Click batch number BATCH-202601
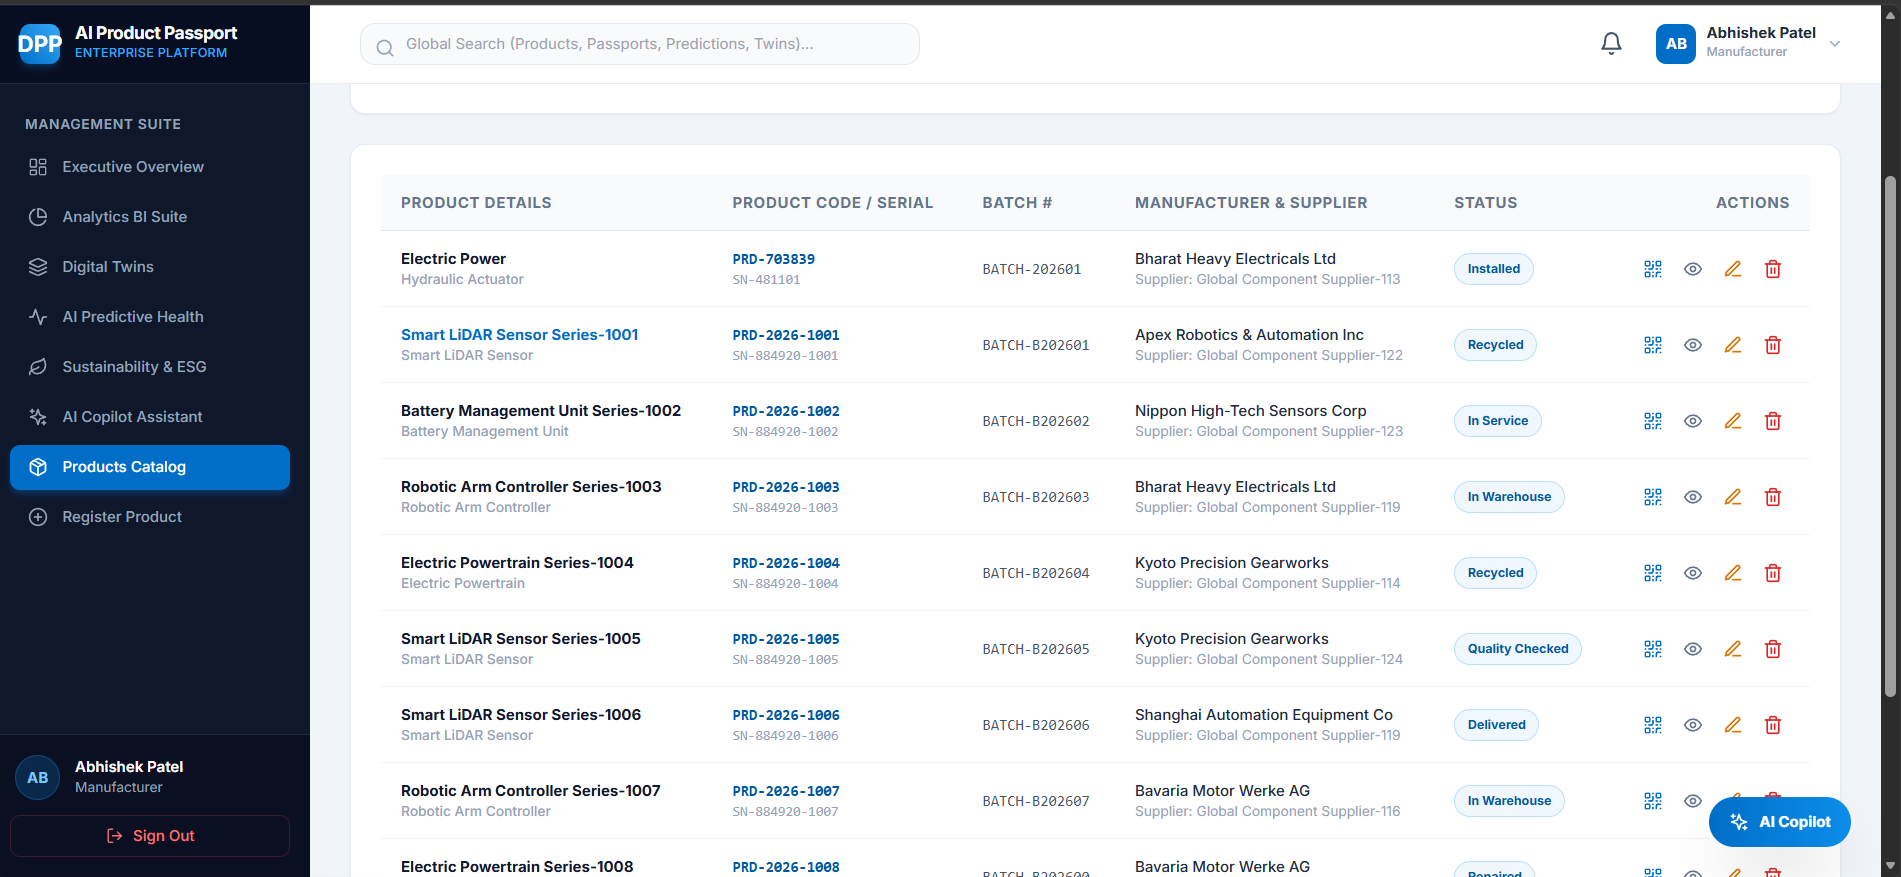Viewport: 1901px width, 877px height. (1032, 269)
